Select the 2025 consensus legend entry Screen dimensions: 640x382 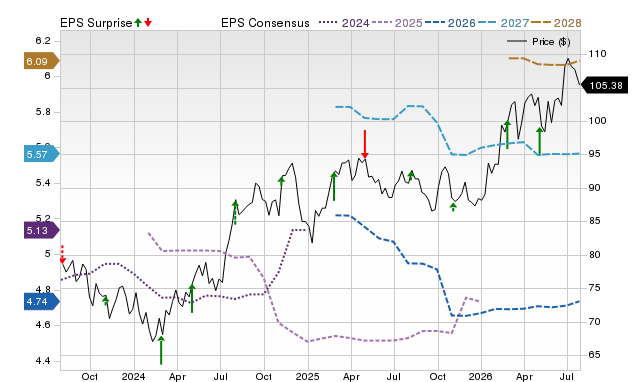tap(397, 23)
